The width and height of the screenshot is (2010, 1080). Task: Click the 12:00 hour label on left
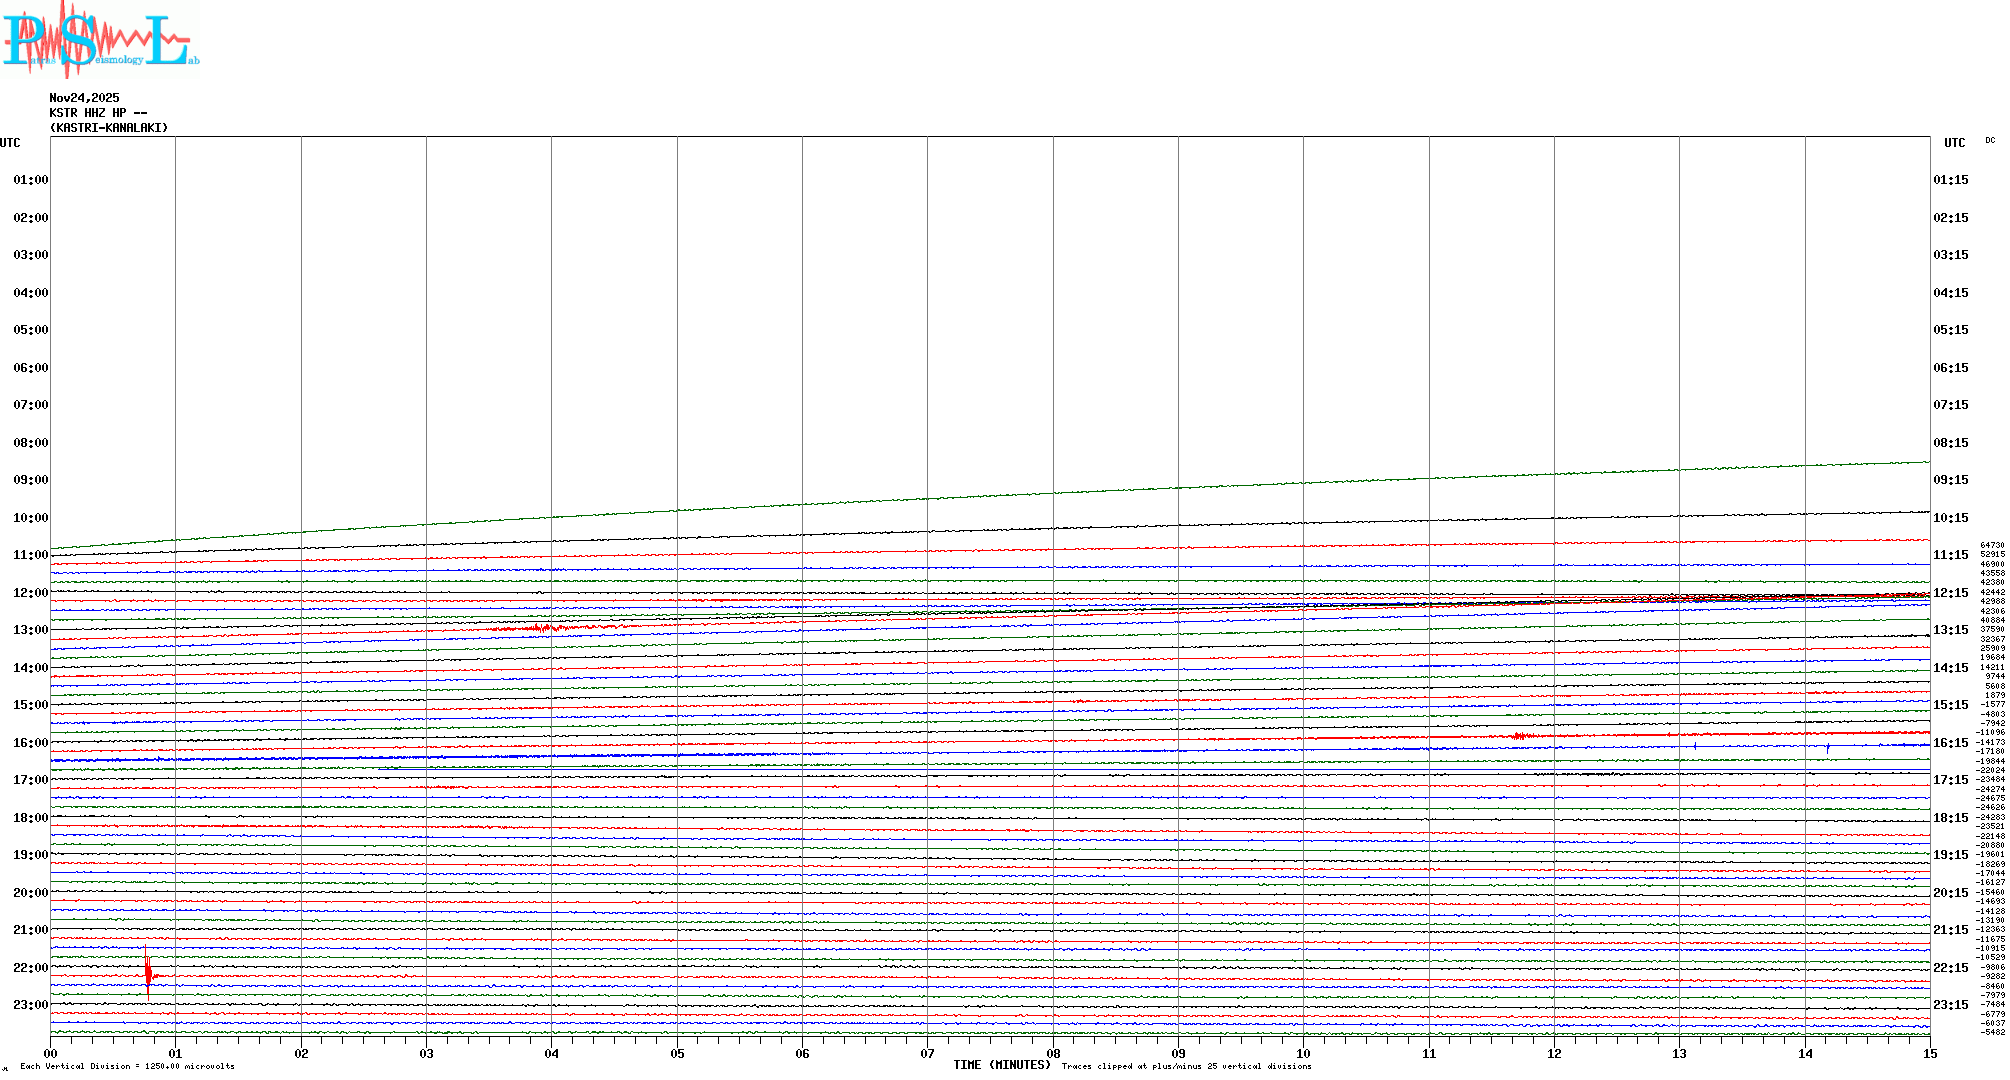pyautogui.click(x=30, y=593)
